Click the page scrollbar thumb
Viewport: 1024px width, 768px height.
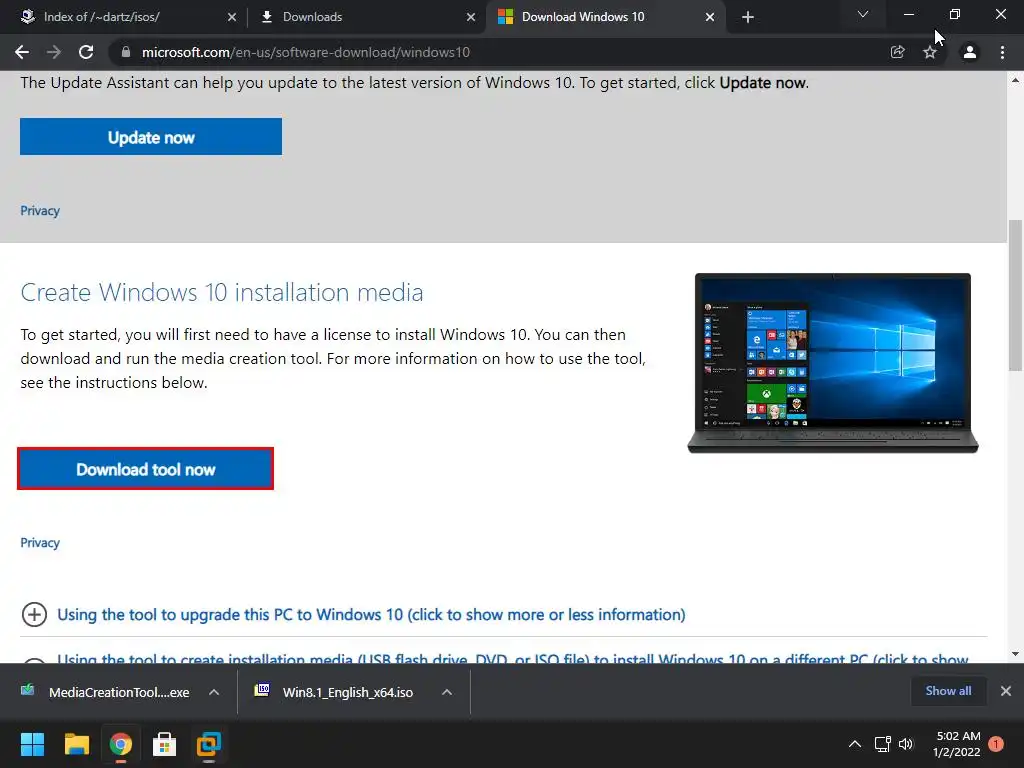(x=1015, y=295)
